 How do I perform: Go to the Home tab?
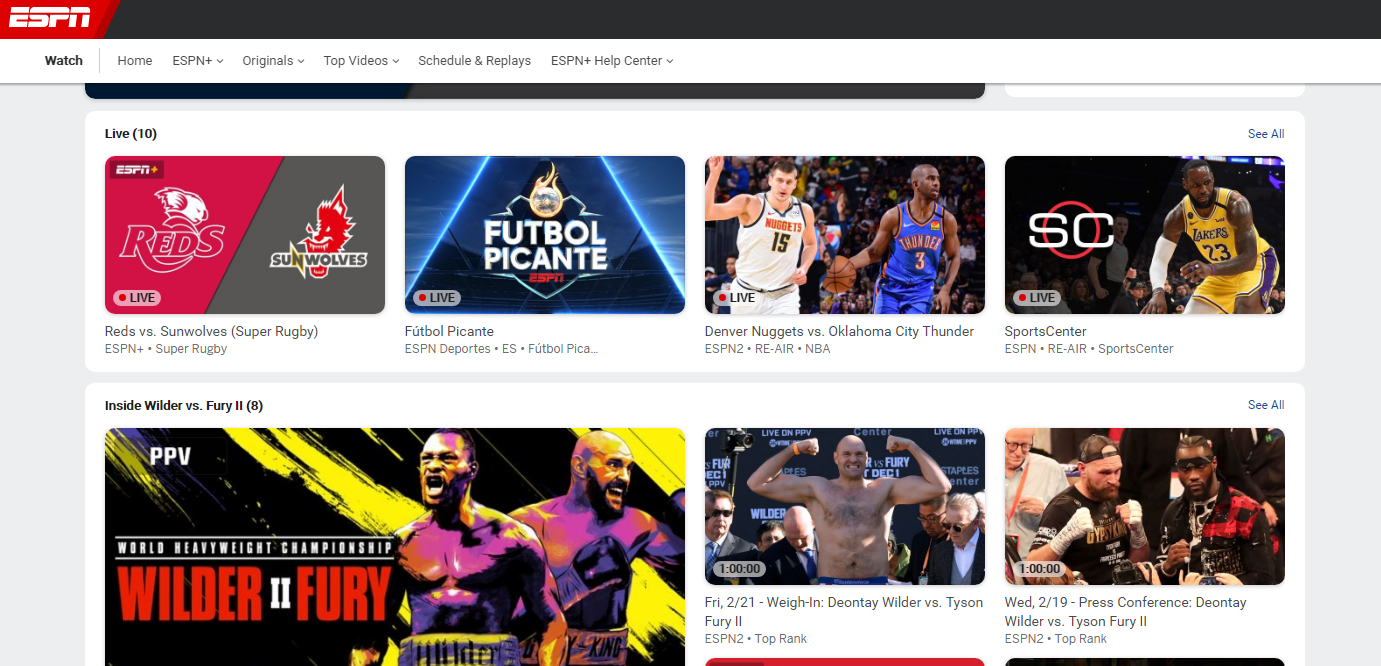[135, 61]
